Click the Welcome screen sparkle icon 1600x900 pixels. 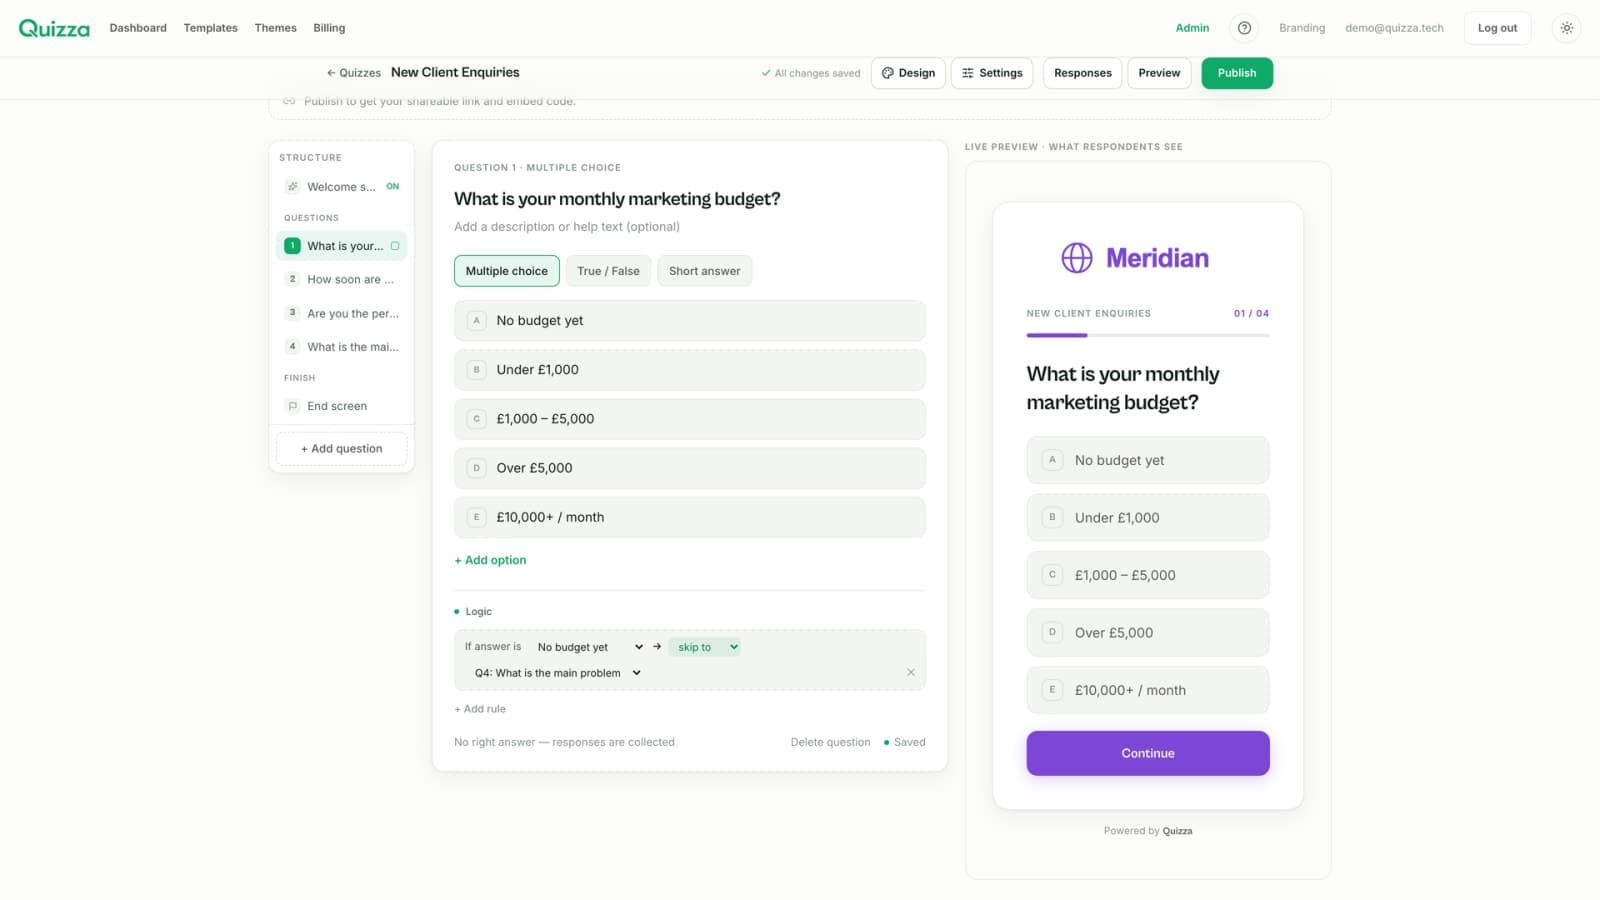292,187
